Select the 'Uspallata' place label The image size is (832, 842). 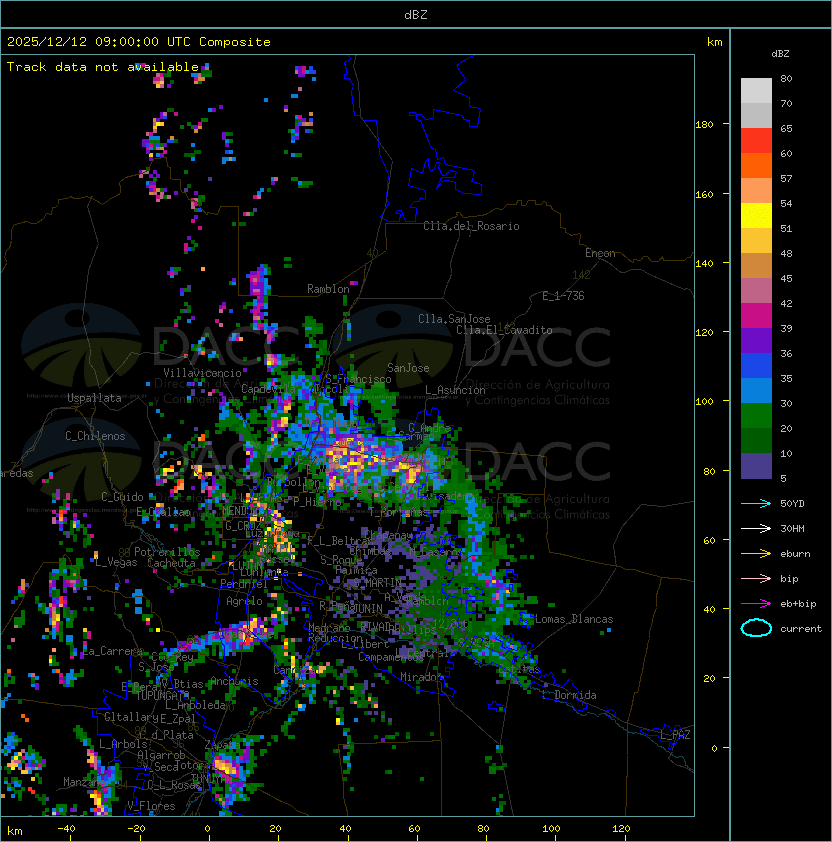94,398
